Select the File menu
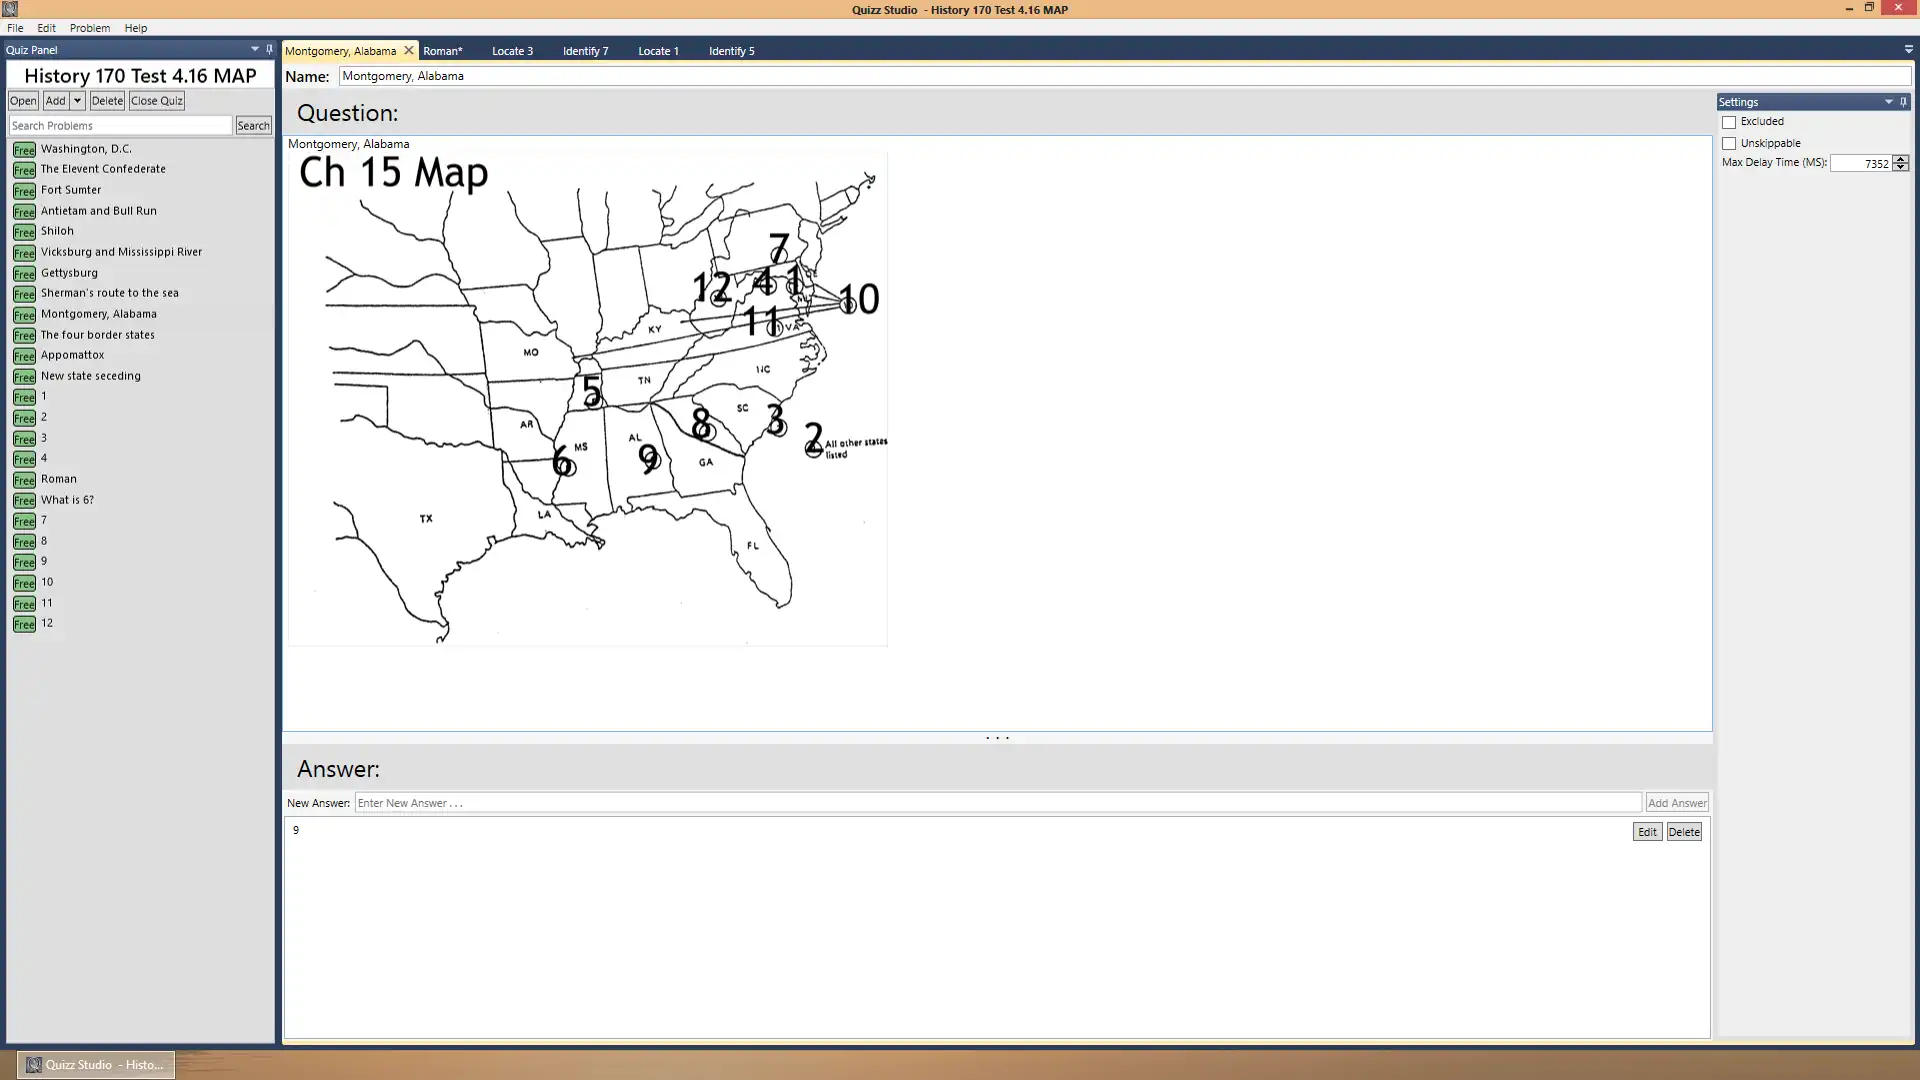This screenshot has width=1920, height=1080. point(15,28)
